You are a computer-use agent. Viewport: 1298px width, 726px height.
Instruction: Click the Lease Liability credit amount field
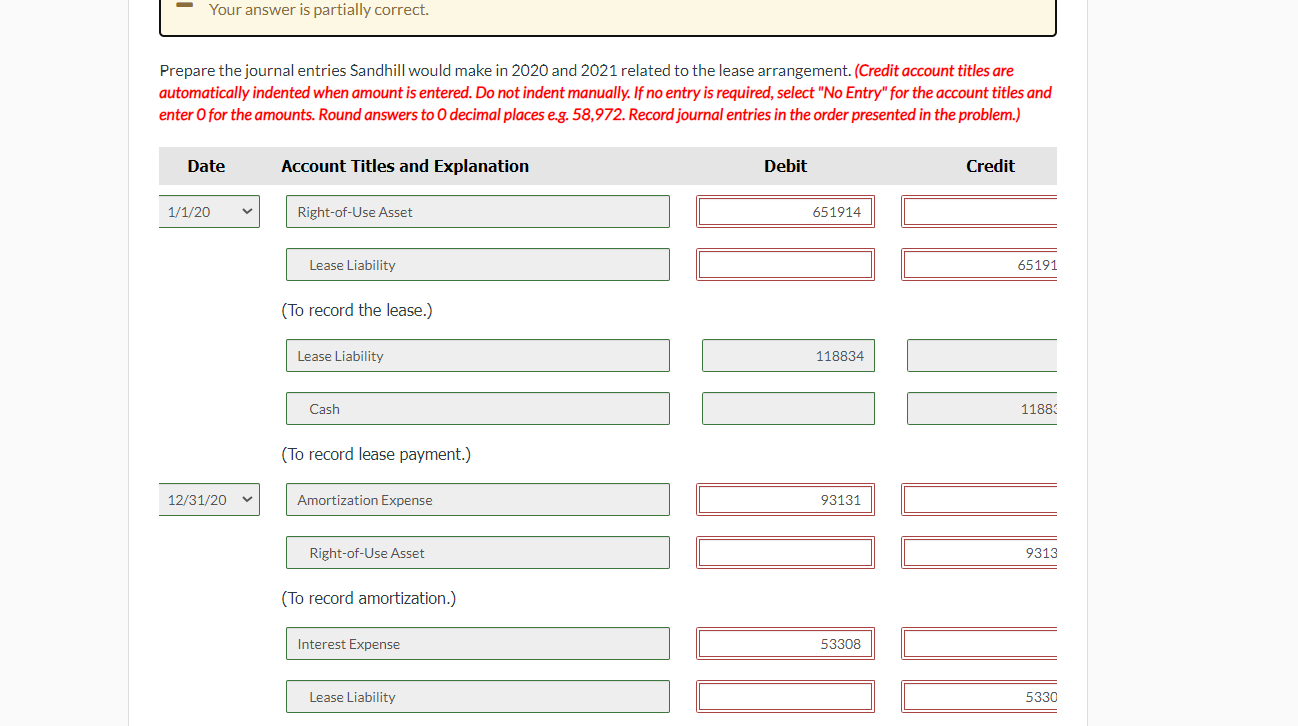(x=978, y=264)
